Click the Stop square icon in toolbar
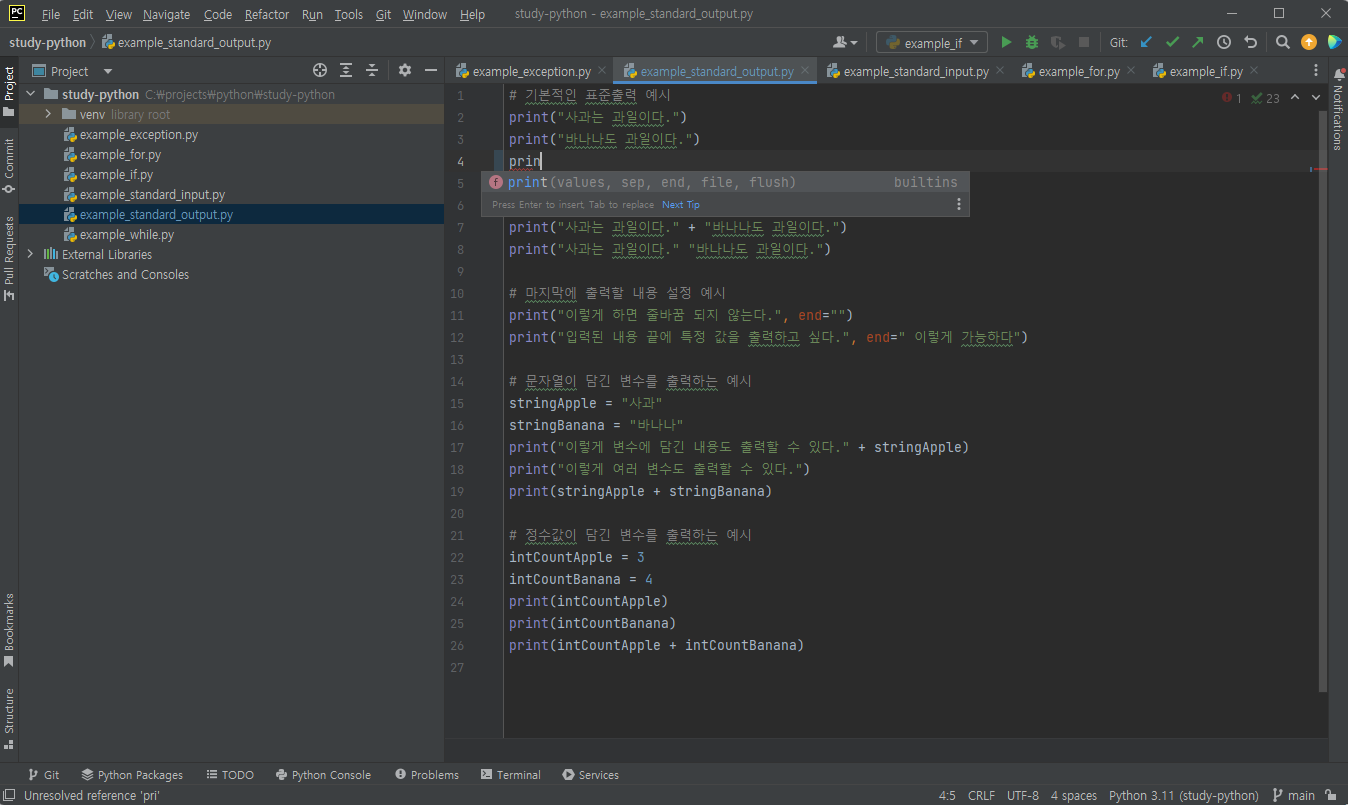This screenshot has height=805, width=1348. click(x=1084, y=42)
